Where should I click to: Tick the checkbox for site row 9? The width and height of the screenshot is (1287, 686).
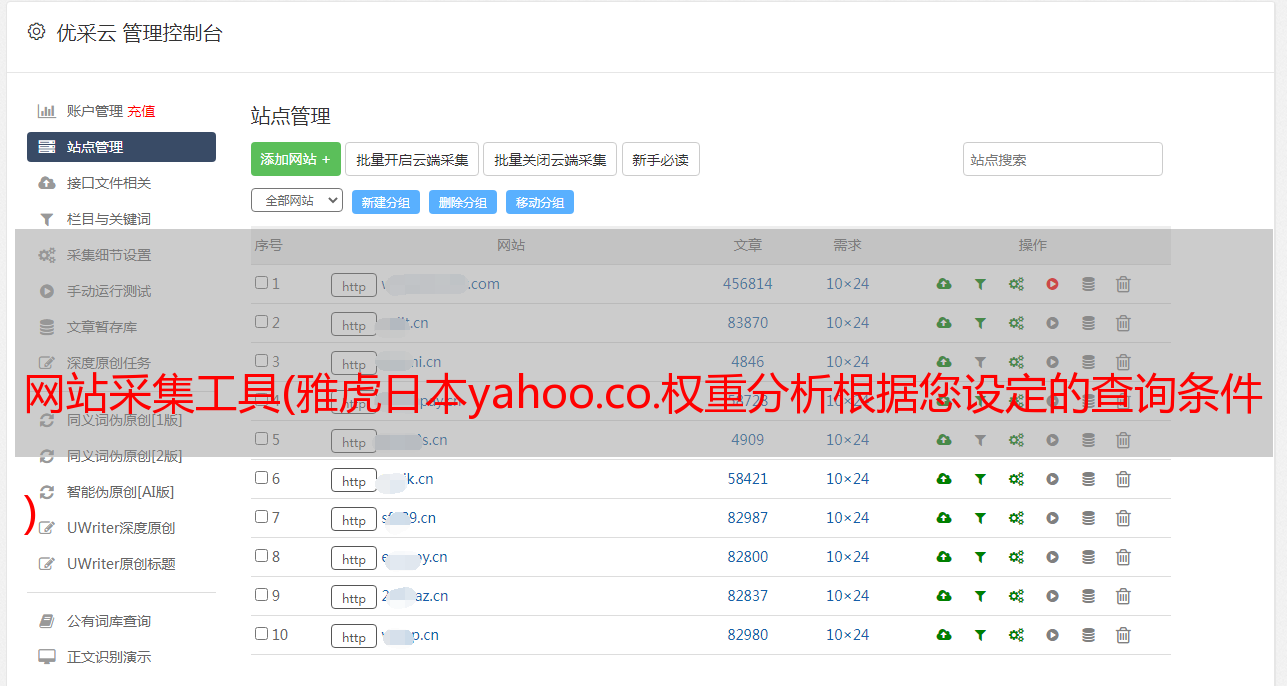(x=261, y=595)
